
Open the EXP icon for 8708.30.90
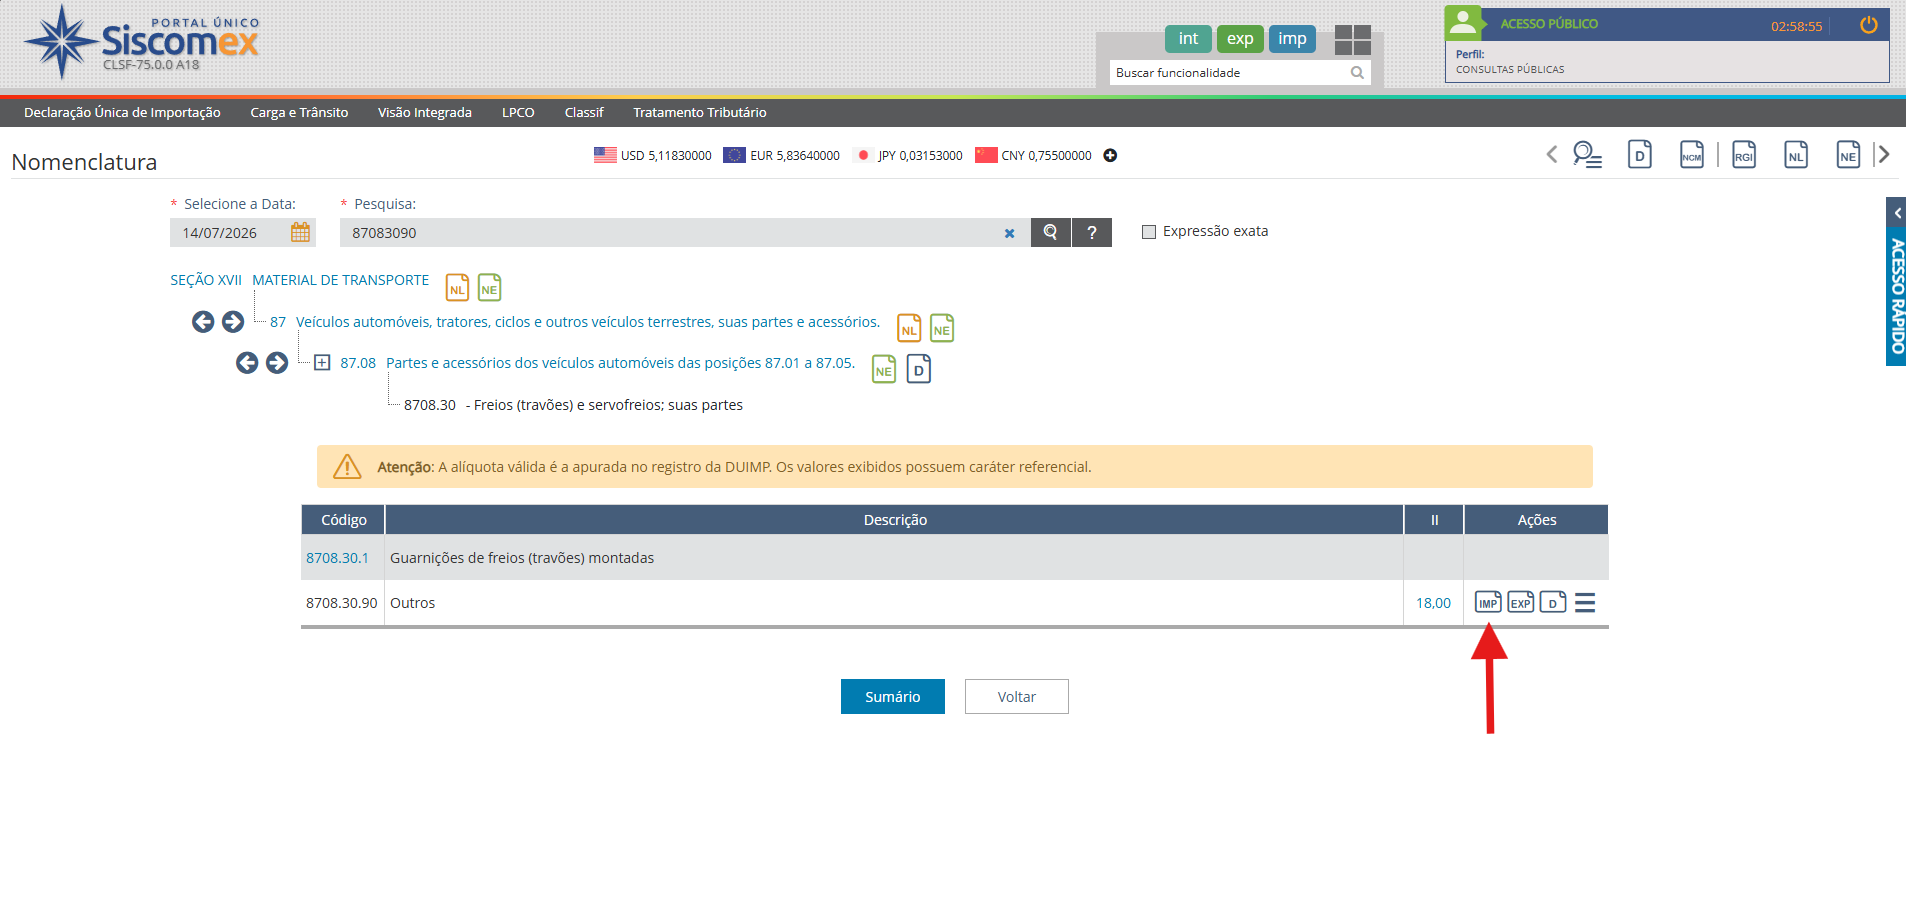click(x=1520, y=602)
